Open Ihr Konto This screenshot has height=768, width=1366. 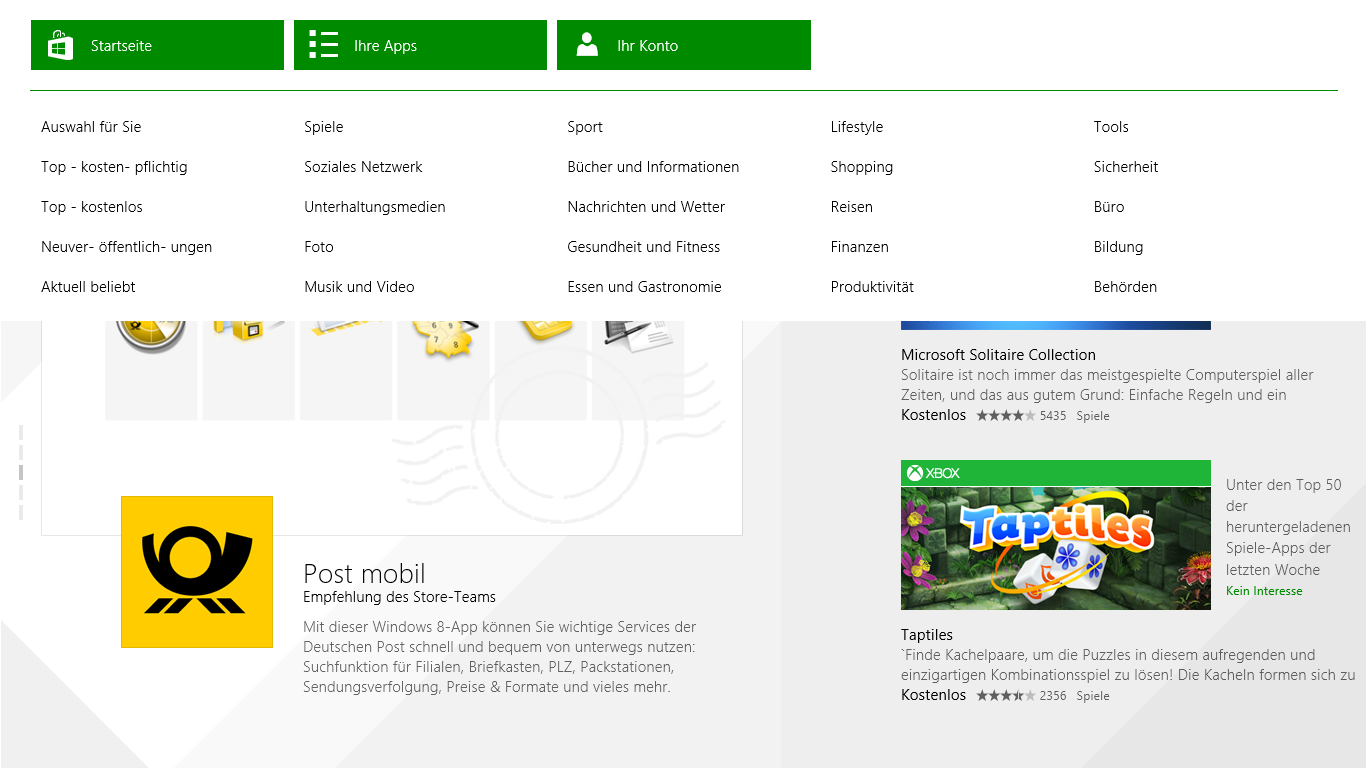tap(684, 45)
